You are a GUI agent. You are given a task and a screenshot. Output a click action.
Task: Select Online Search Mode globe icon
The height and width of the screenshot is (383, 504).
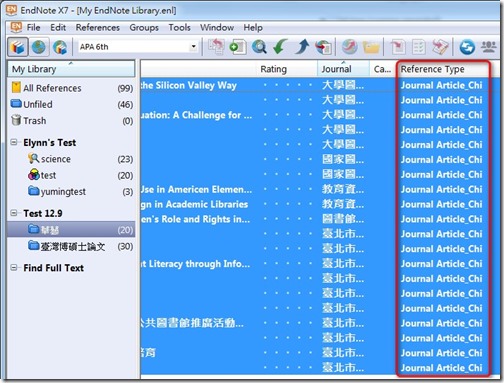[39, 47]
